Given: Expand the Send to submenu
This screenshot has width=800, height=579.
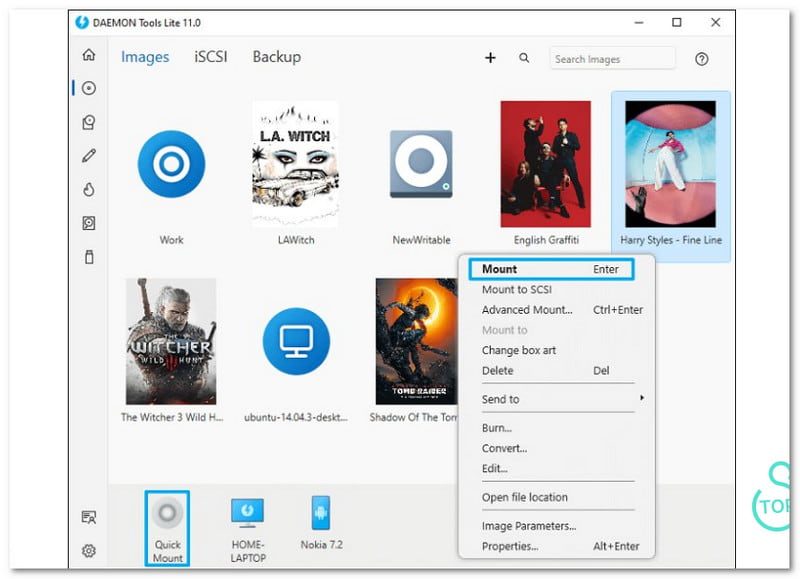Looking at the screenshot, I should [x=558, y=399].
